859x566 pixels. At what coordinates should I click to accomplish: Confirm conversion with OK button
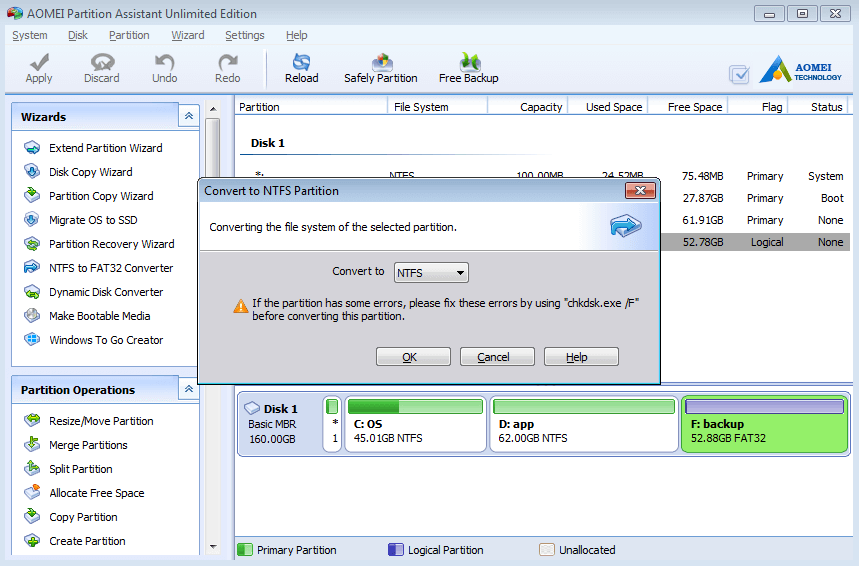[x=413, y=357]
